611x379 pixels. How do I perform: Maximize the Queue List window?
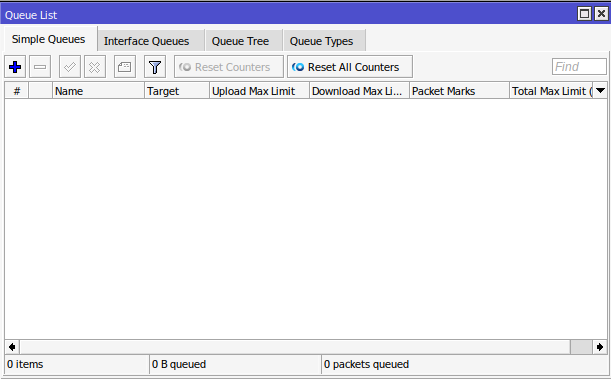coord(584,14)
